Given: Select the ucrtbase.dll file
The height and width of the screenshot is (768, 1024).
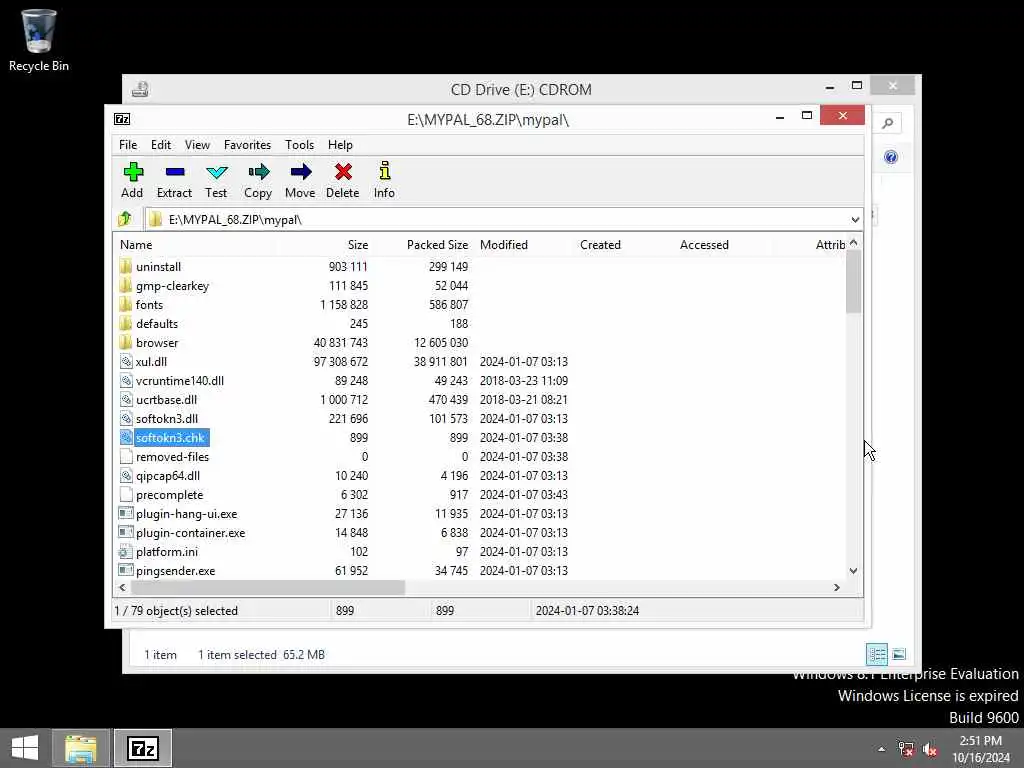Looking at the screenshot, I should (x=166, y=400).
